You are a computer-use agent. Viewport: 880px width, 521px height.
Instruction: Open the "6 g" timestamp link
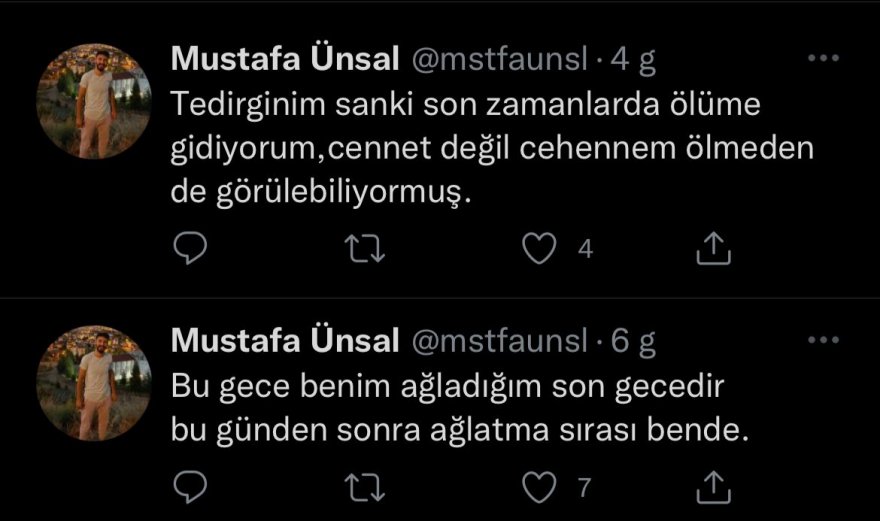[x=633, y=342]
